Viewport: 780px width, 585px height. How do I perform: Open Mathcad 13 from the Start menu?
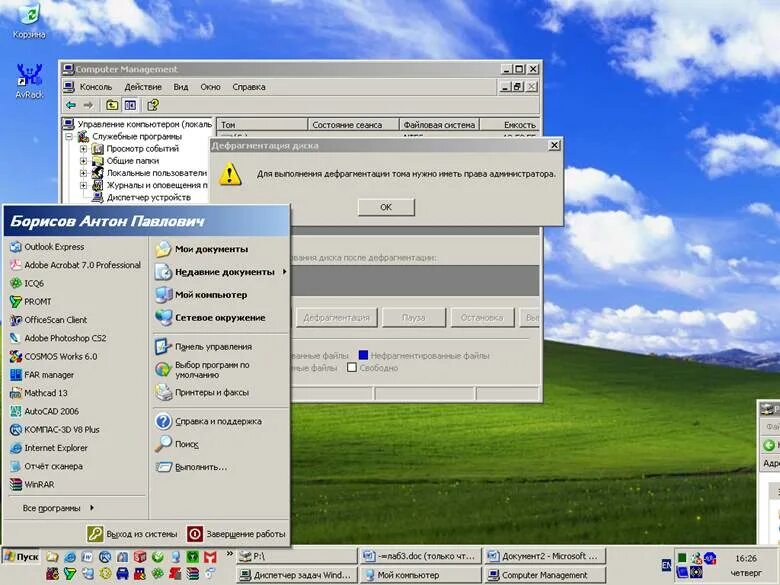click(x=39, y=393)
